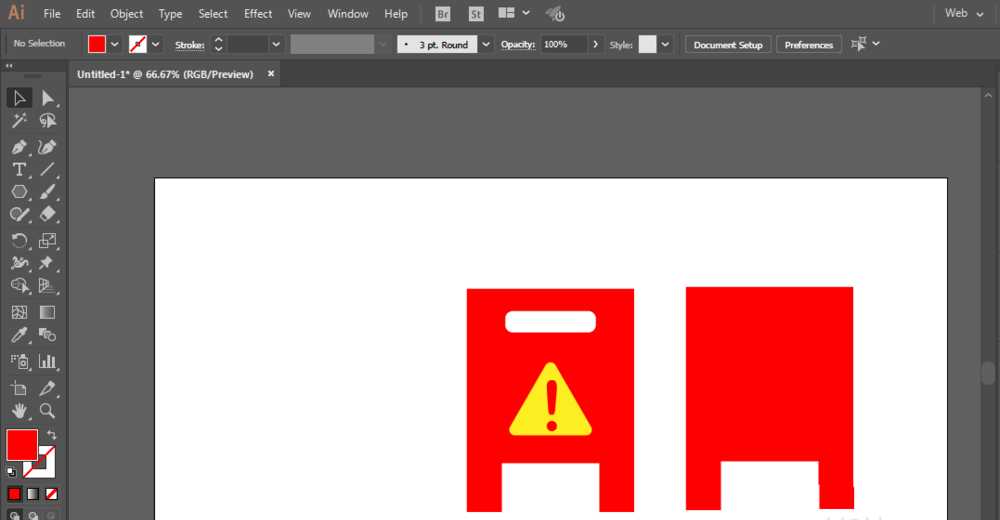Viewport: 1000px width, 520px height.
Task: Open Preferences from the control bar
Action: (x=808, y=45)
